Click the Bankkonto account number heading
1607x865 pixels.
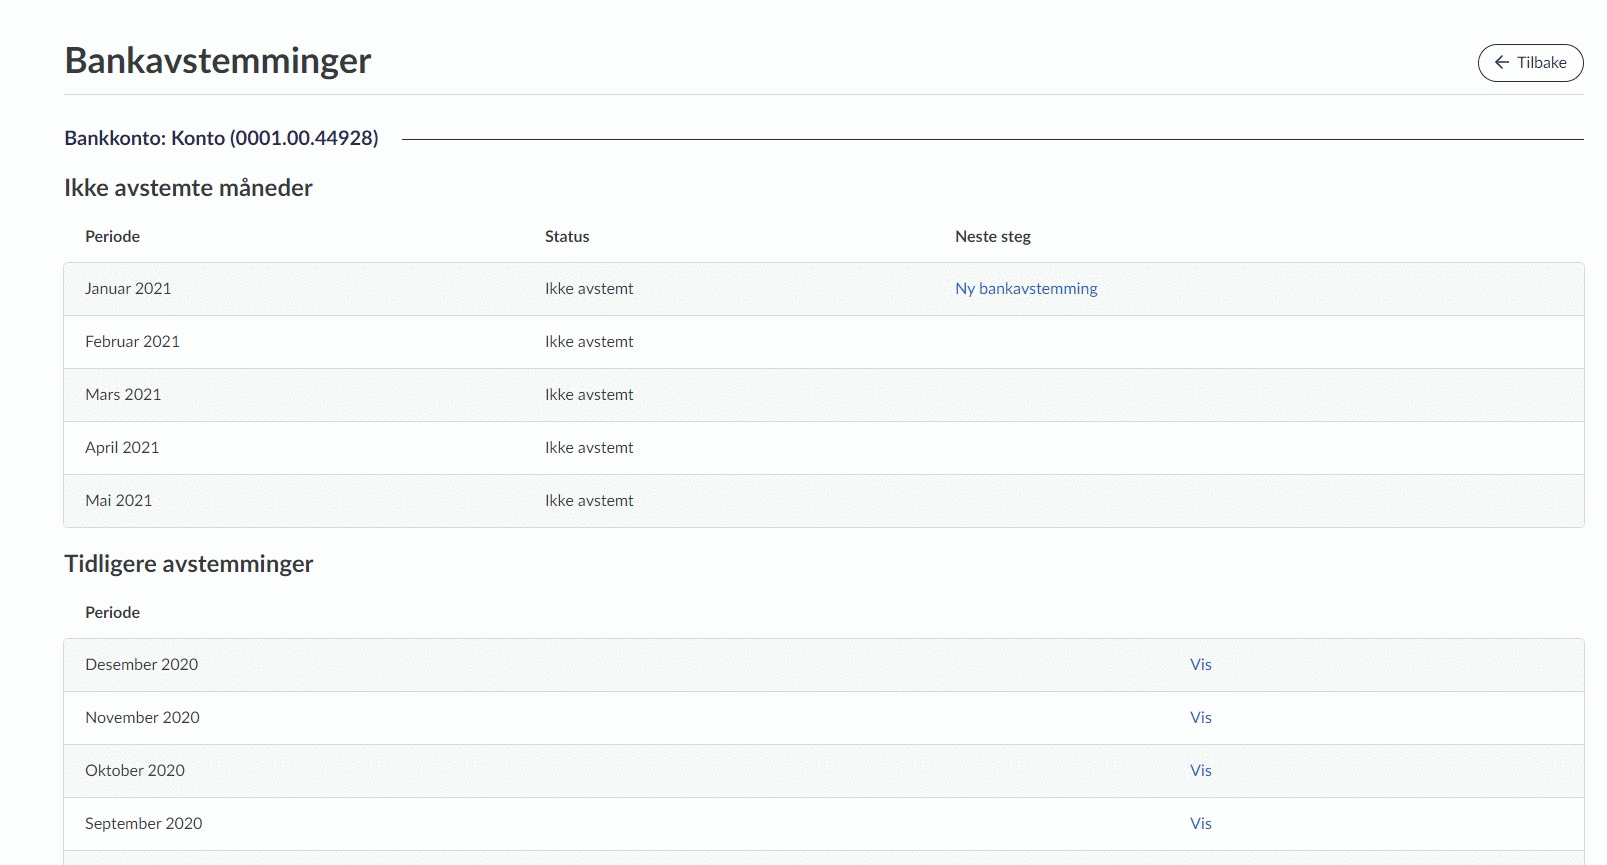pyautogui.click(x=221, y=138)
